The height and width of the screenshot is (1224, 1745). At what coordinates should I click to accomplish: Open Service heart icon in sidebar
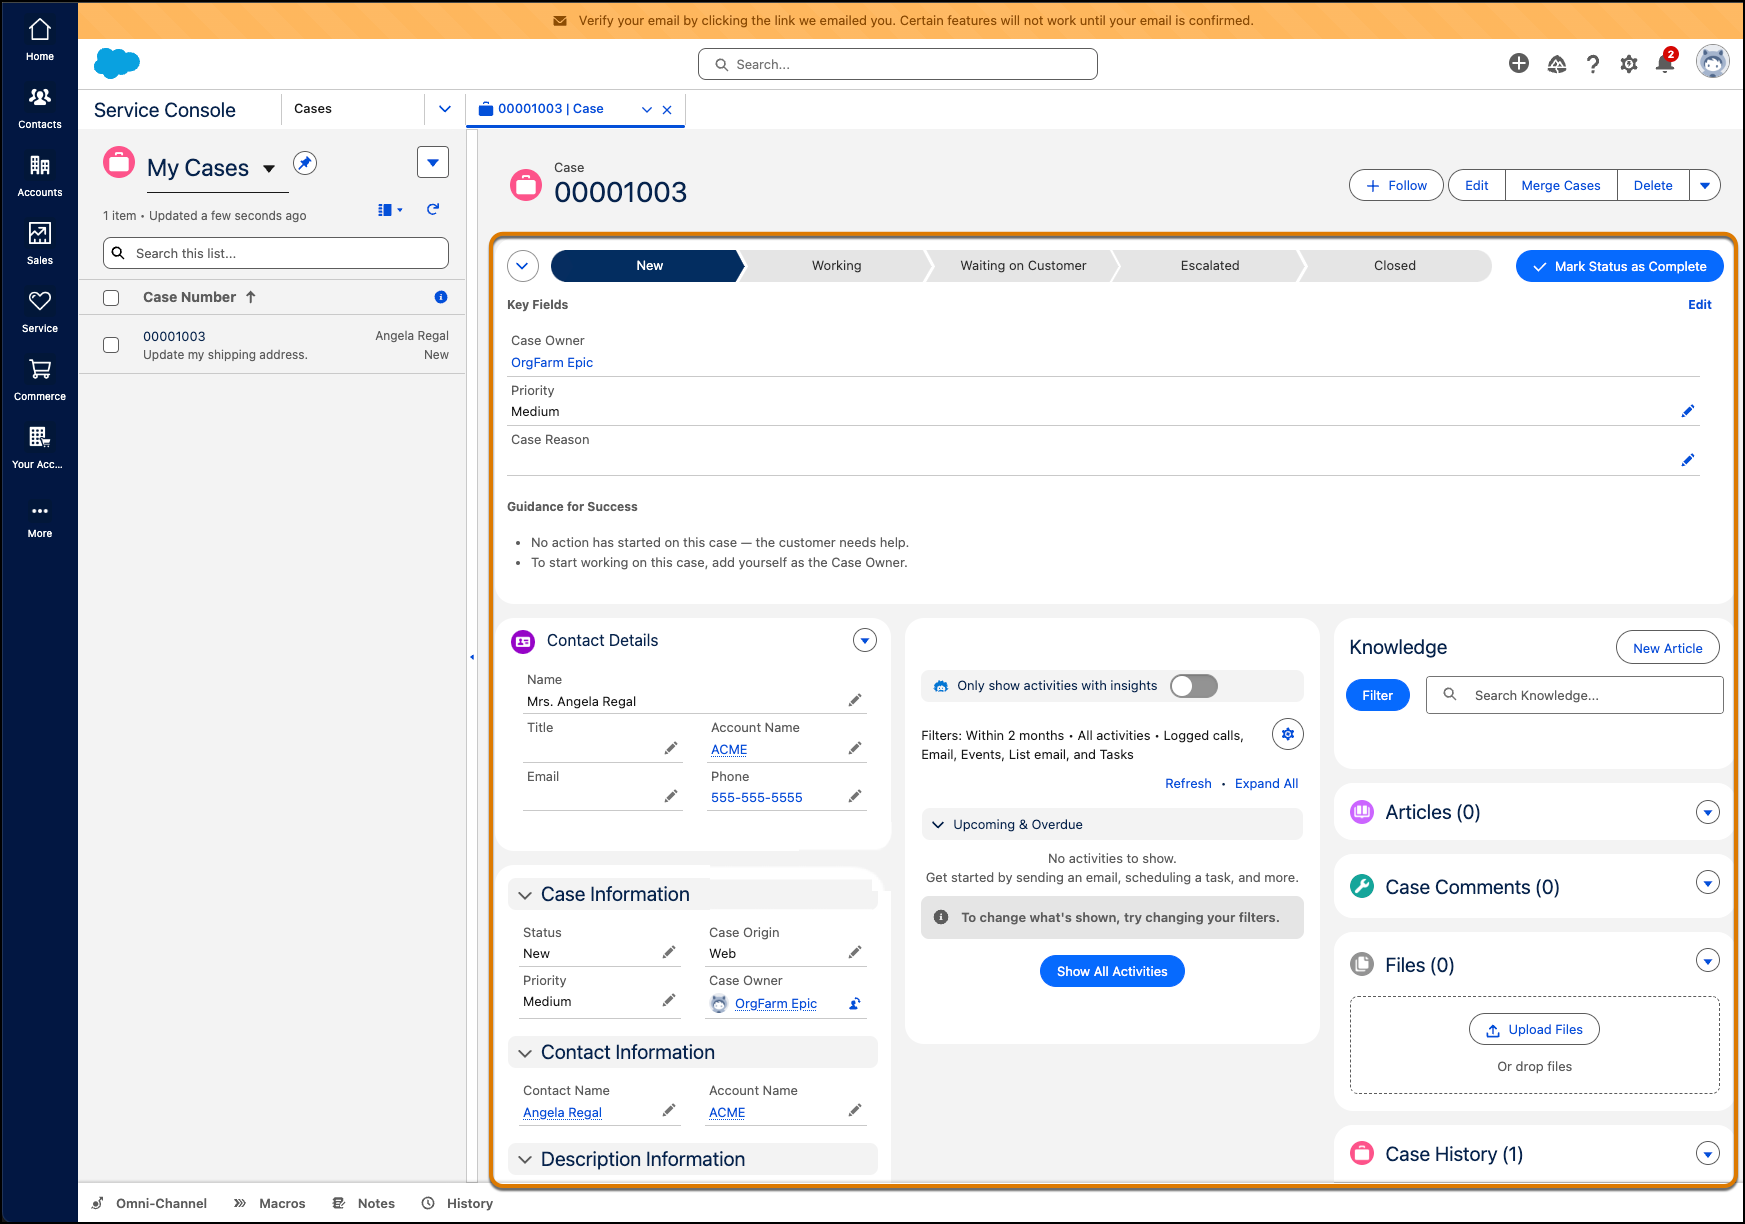pyautogui.click(x=40, y=312)
